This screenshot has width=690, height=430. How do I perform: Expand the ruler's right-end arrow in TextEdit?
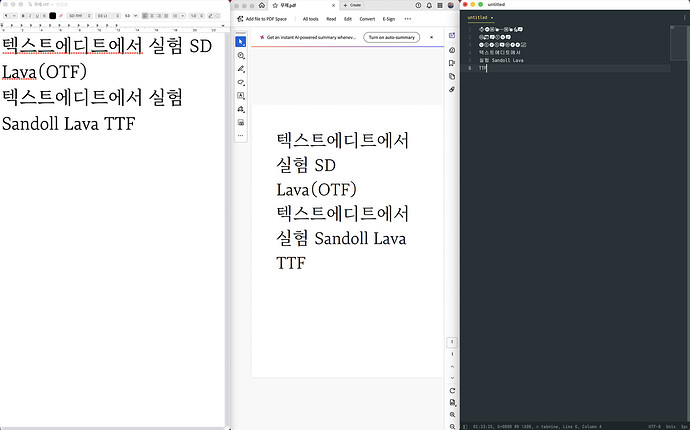click(223, 26)
